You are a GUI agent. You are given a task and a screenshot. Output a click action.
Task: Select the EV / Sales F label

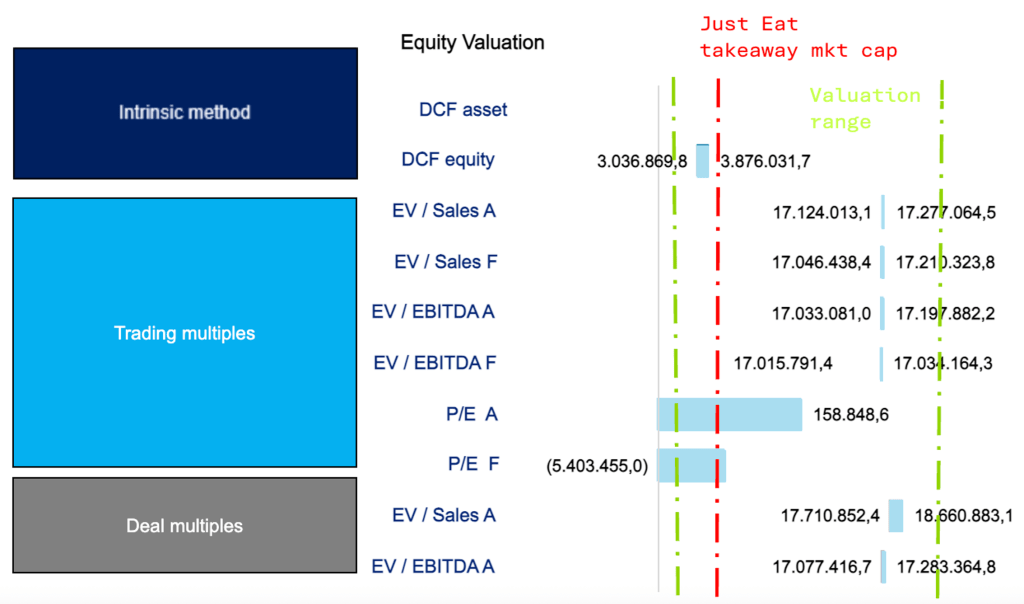(x=445, y=262)
